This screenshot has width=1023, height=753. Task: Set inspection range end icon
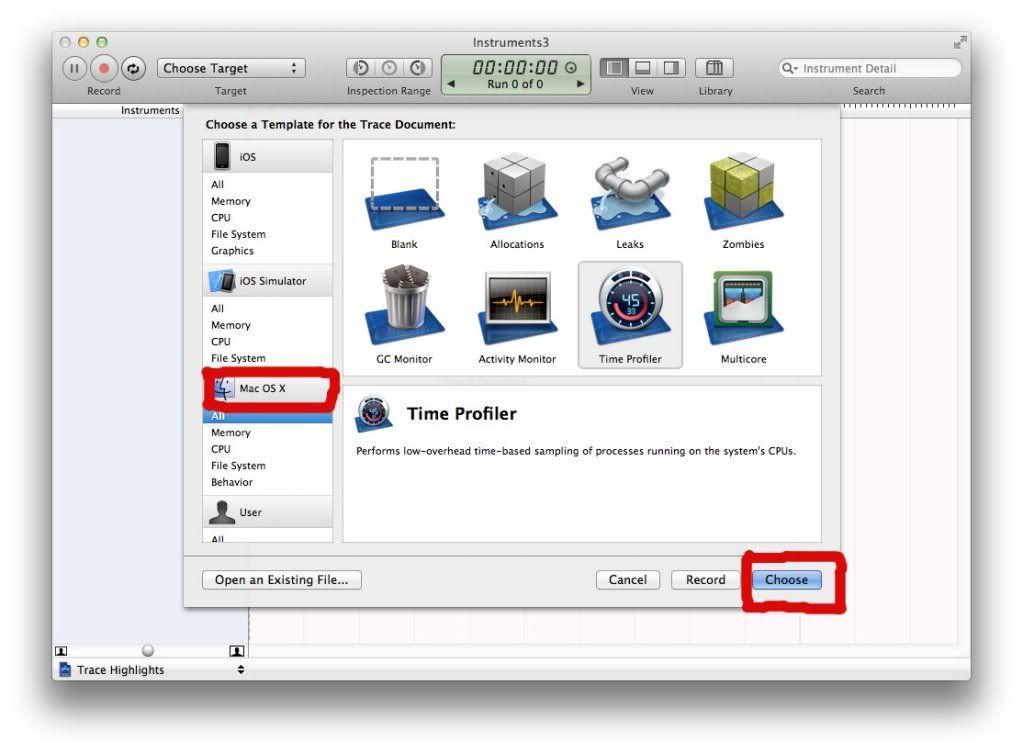[418, 68]
